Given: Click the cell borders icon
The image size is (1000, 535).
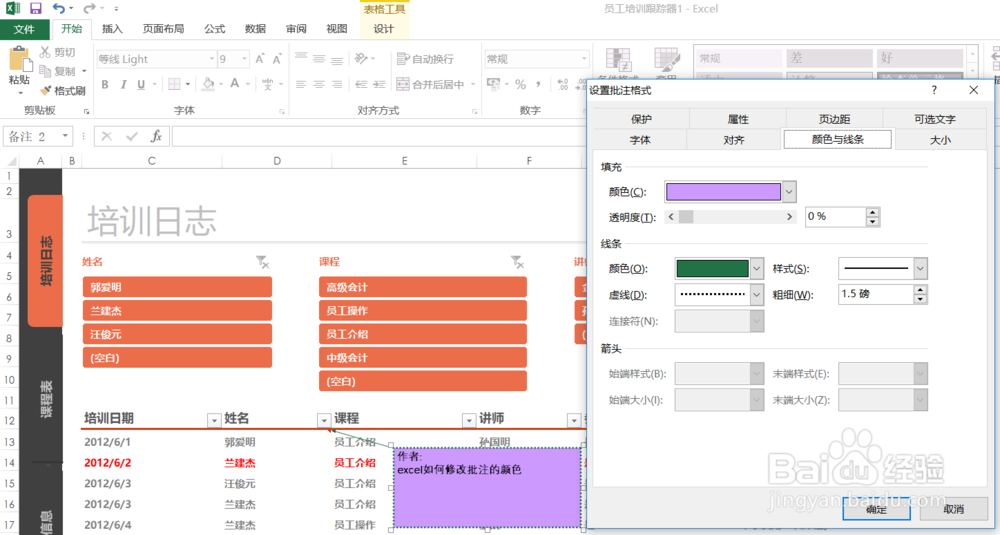Looking at the screenshot, I should [174, 84].
